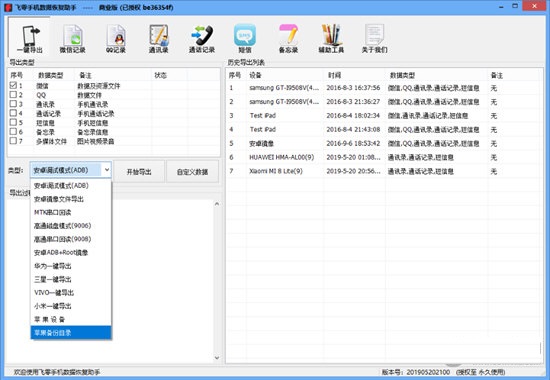550x380 pixels.
Task: Close the application window
Action: point(535,6)
